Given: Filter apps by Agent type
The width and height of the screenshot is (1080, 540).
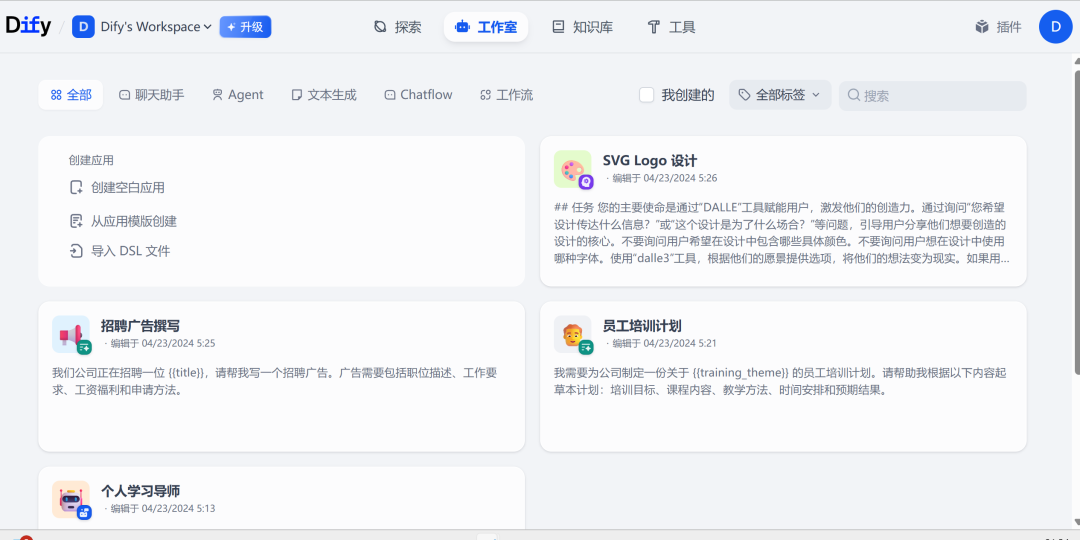Looking at the screenshot, I should point(238,95).
